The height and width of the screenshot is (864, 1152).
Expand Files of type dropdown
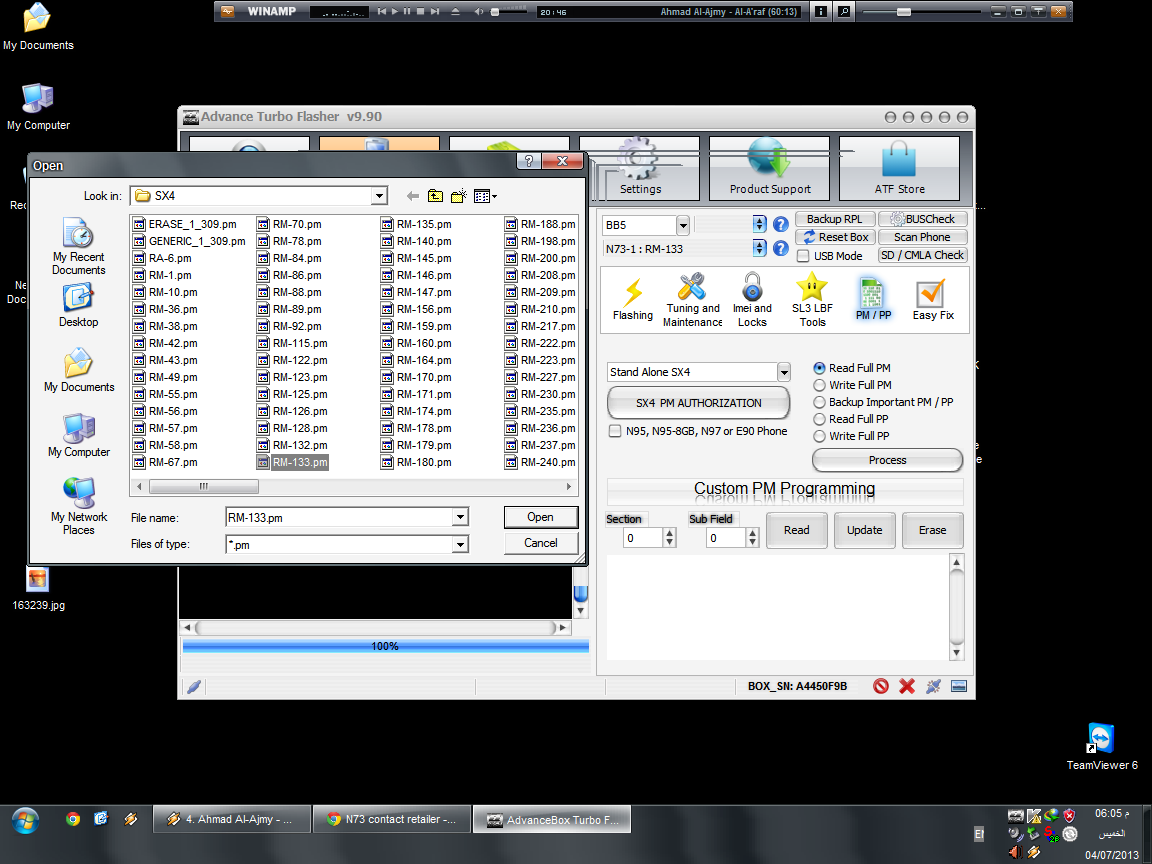460,544
